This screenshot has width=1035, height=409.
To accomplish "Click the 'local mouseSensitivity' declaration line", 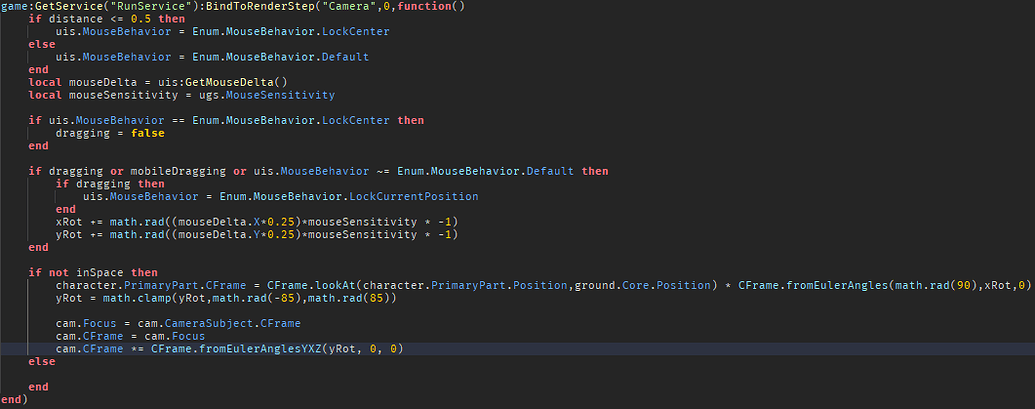I will click(x=182, y=95).
